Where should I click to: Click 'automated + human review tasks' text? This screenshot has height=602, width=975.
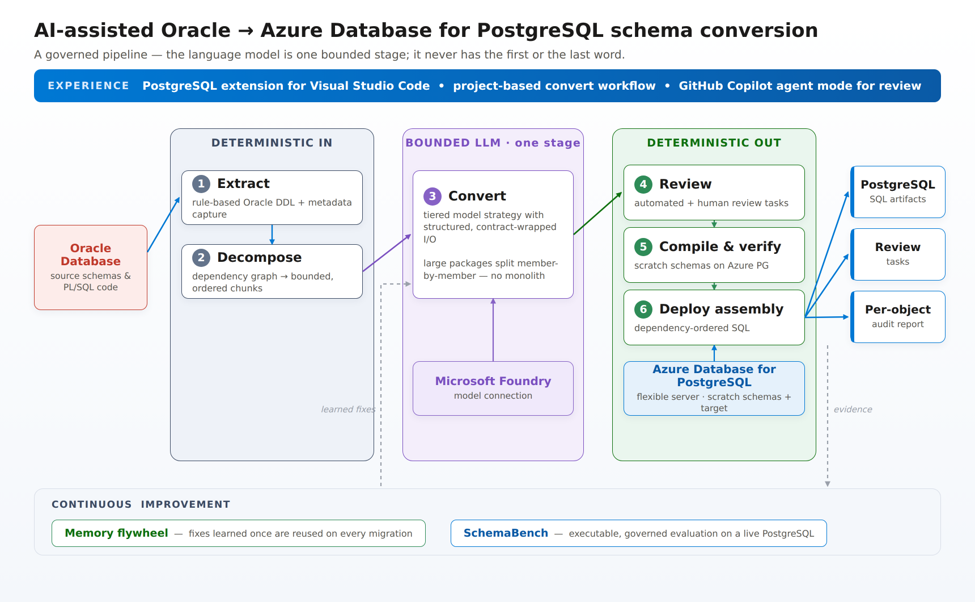pos(711,203)
